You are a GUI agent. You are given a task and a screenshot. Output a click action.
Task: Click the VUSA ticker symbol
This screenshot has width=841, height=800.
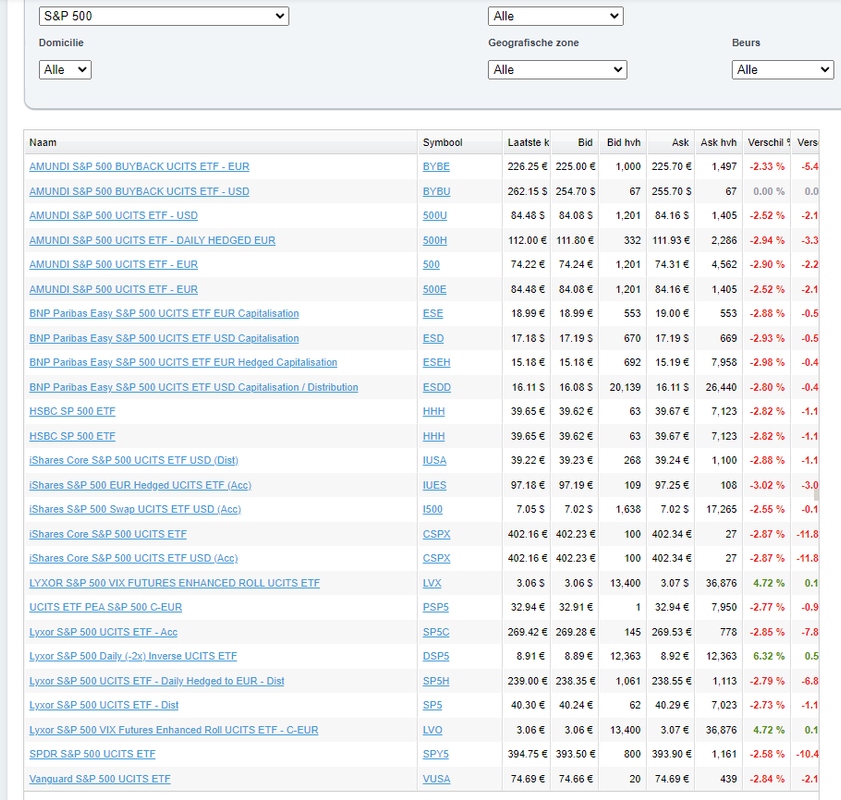tap(436, 779)
